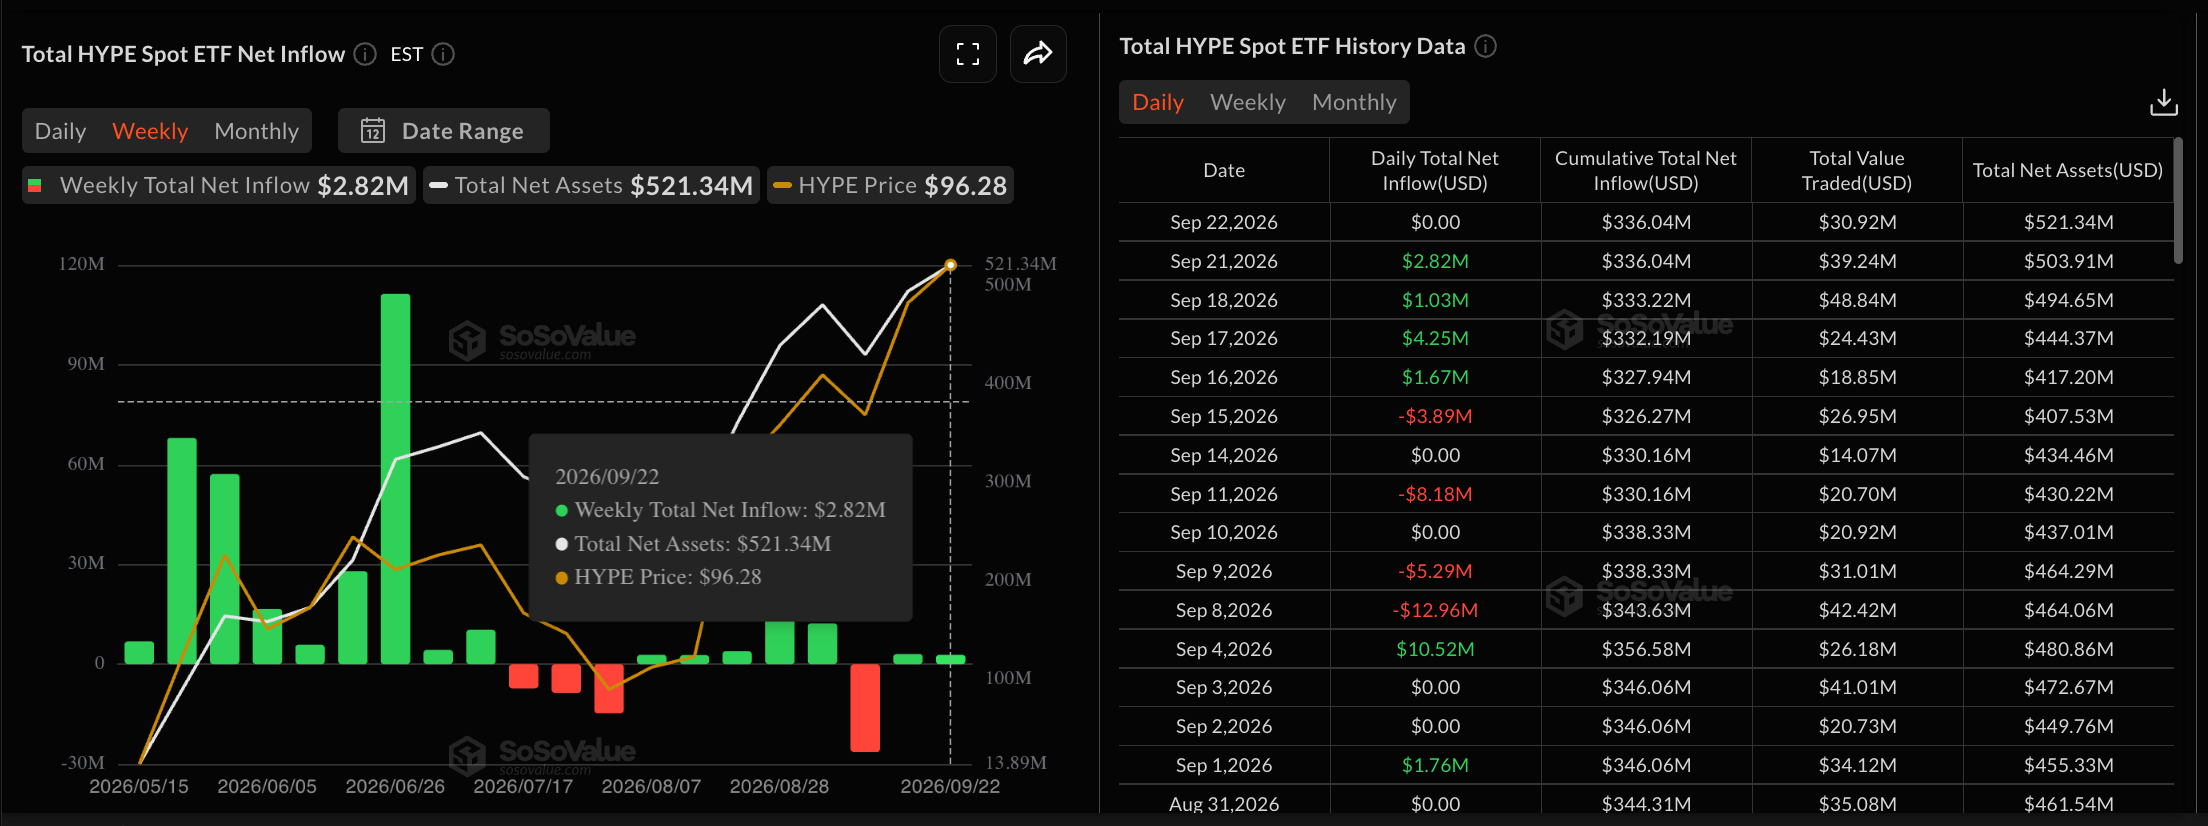Click the Sep 18,2026 date cell
Image resolution: width=2208 pixels, height=826 pixels.
pos(1224,300)
